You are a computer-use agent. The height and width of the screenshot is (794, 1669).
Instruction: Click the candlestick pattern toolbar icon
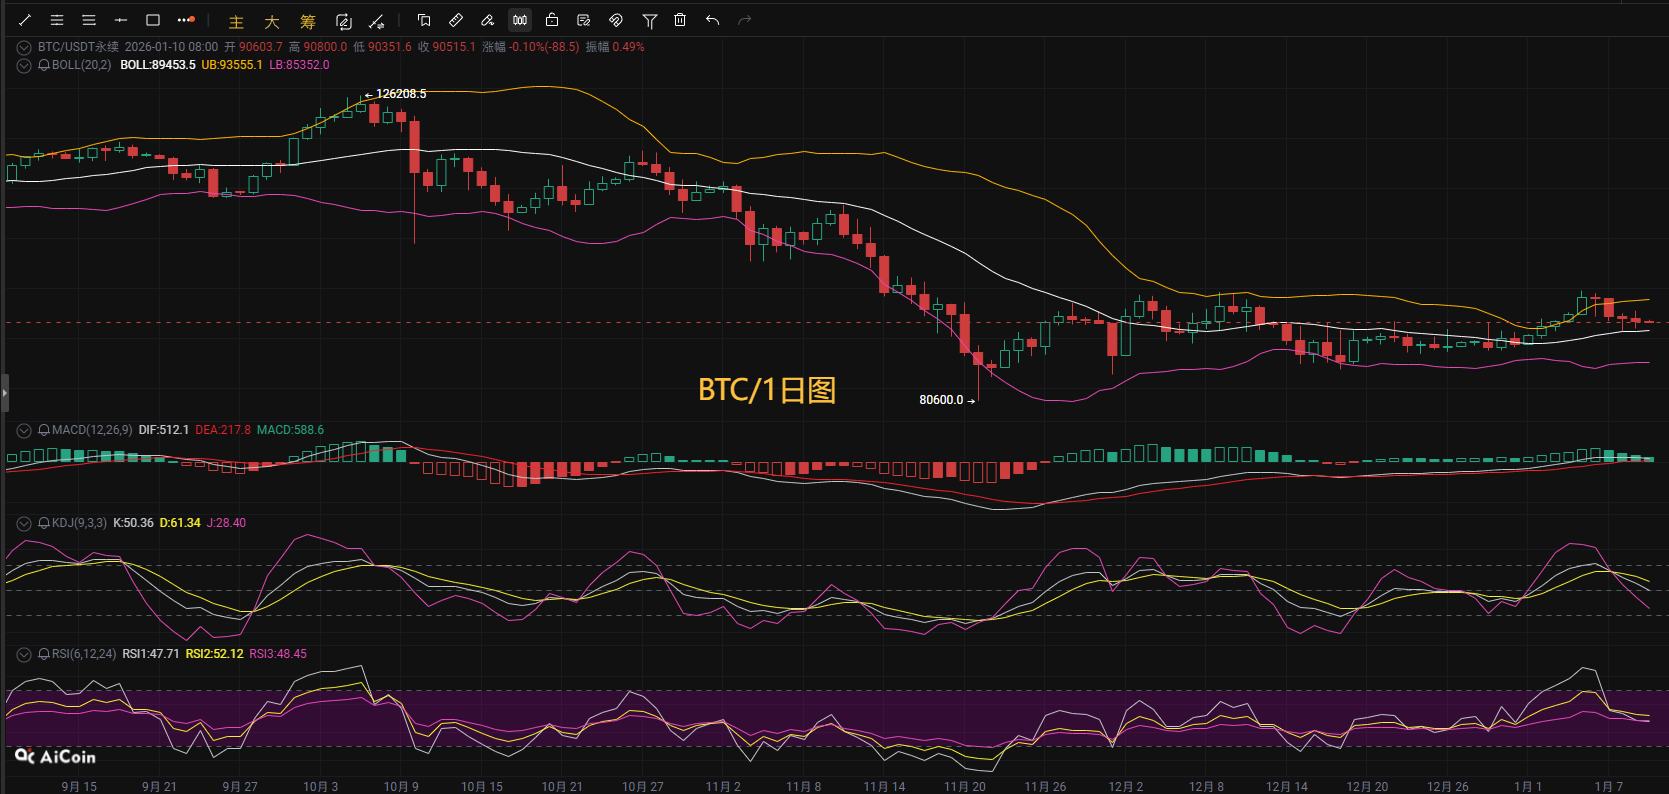pos(520,20)
